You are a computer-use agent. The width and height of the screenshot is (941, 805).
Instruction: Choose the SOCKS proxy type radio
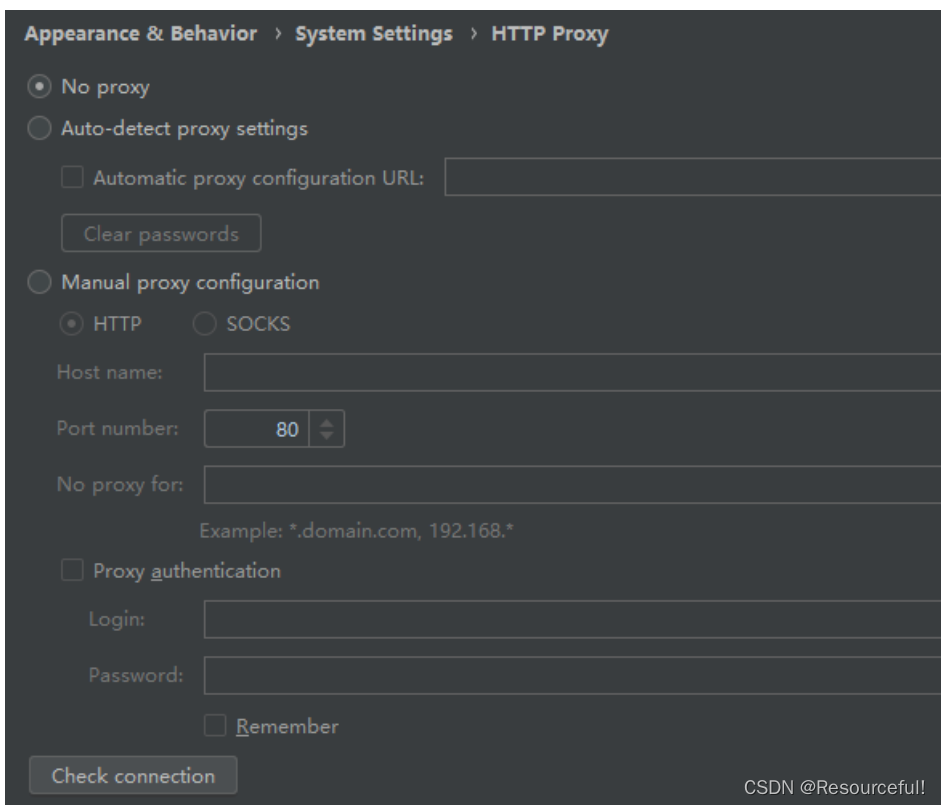(204, 324)
